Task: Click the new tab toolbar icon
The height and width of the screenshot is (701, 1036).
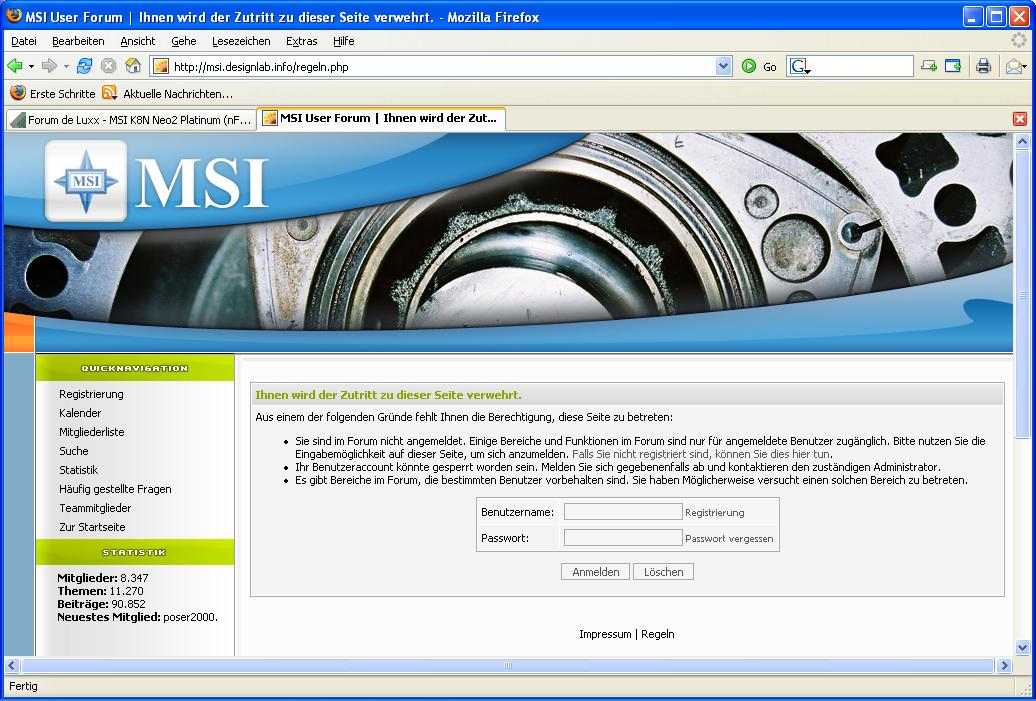Action: (x=929, y=66)
